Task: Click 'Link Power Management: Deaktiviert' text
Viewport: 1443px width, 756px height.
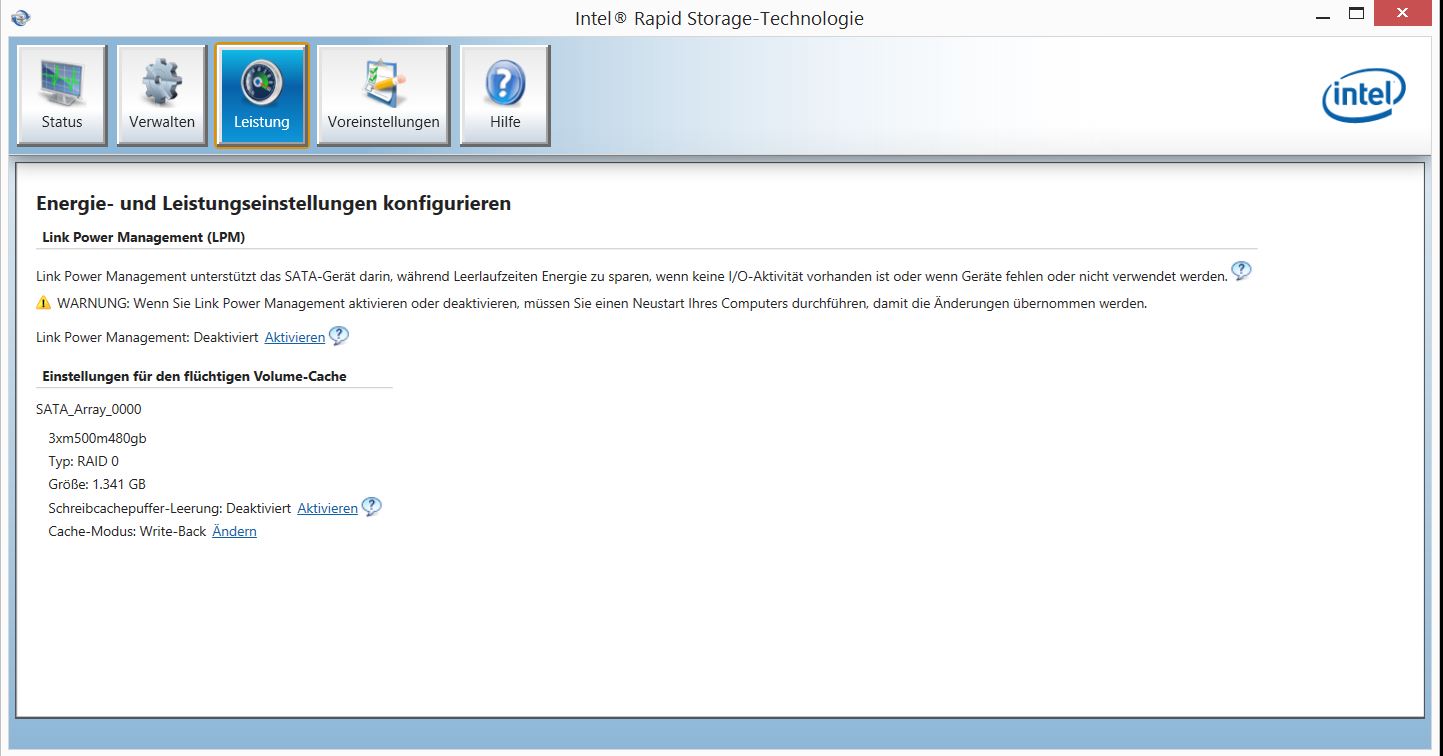Action: [x=147, y=338]
